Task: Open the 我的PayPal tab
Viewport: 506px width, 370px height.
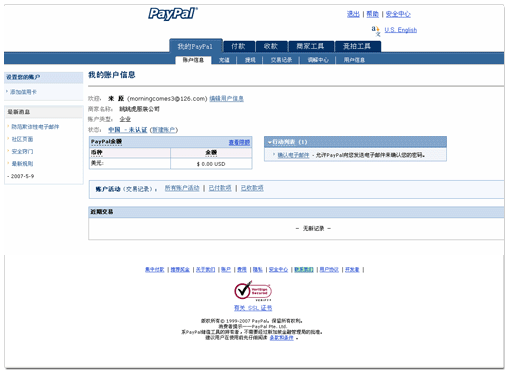Action: pyautogui.click(x=195, y=46)
